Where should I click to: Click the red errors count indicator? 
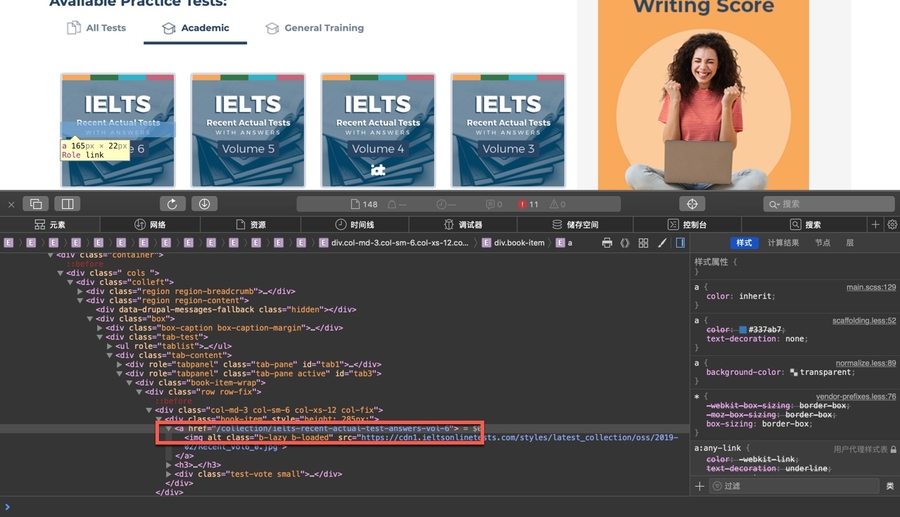[x=528, y=204]
